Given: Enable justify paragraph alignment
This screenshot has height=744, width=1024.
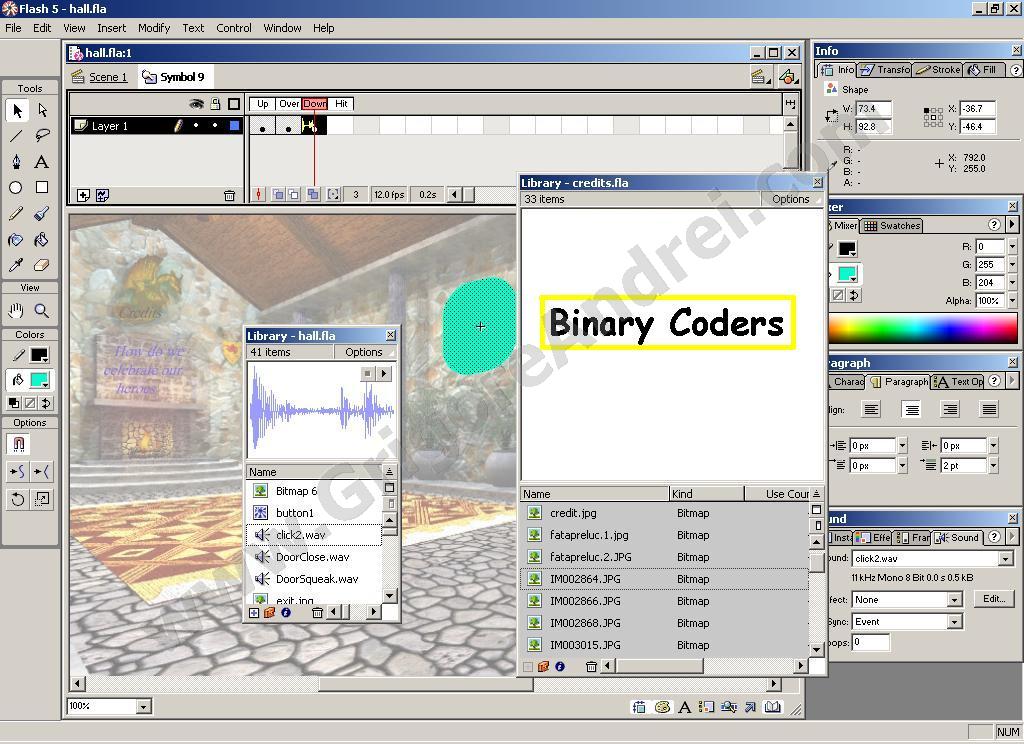Looking at the screenshot, I should pyautogui.click(x=989, y=410).
